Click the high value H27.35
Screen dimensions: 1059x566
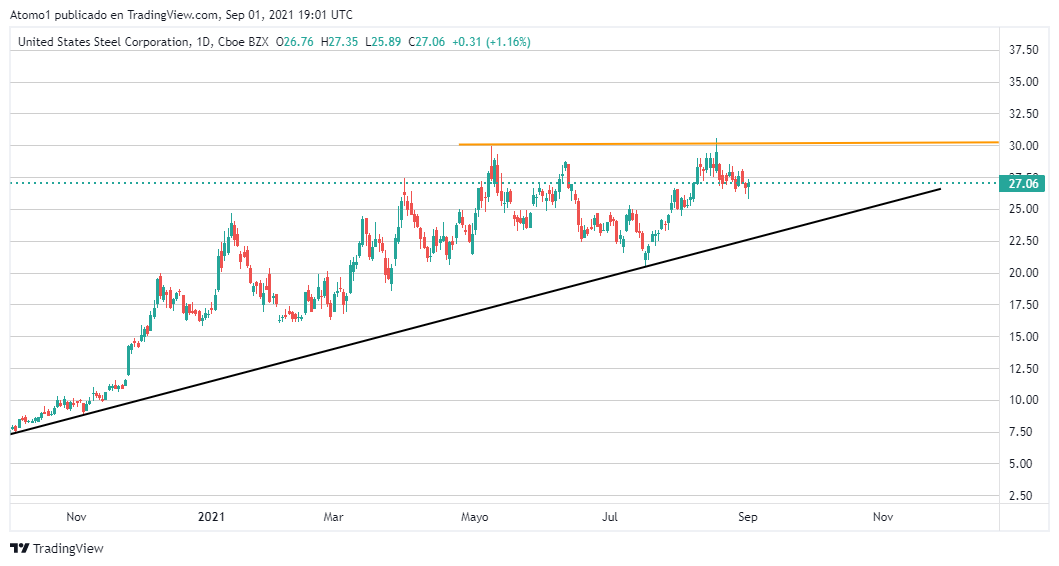point(339,42)
